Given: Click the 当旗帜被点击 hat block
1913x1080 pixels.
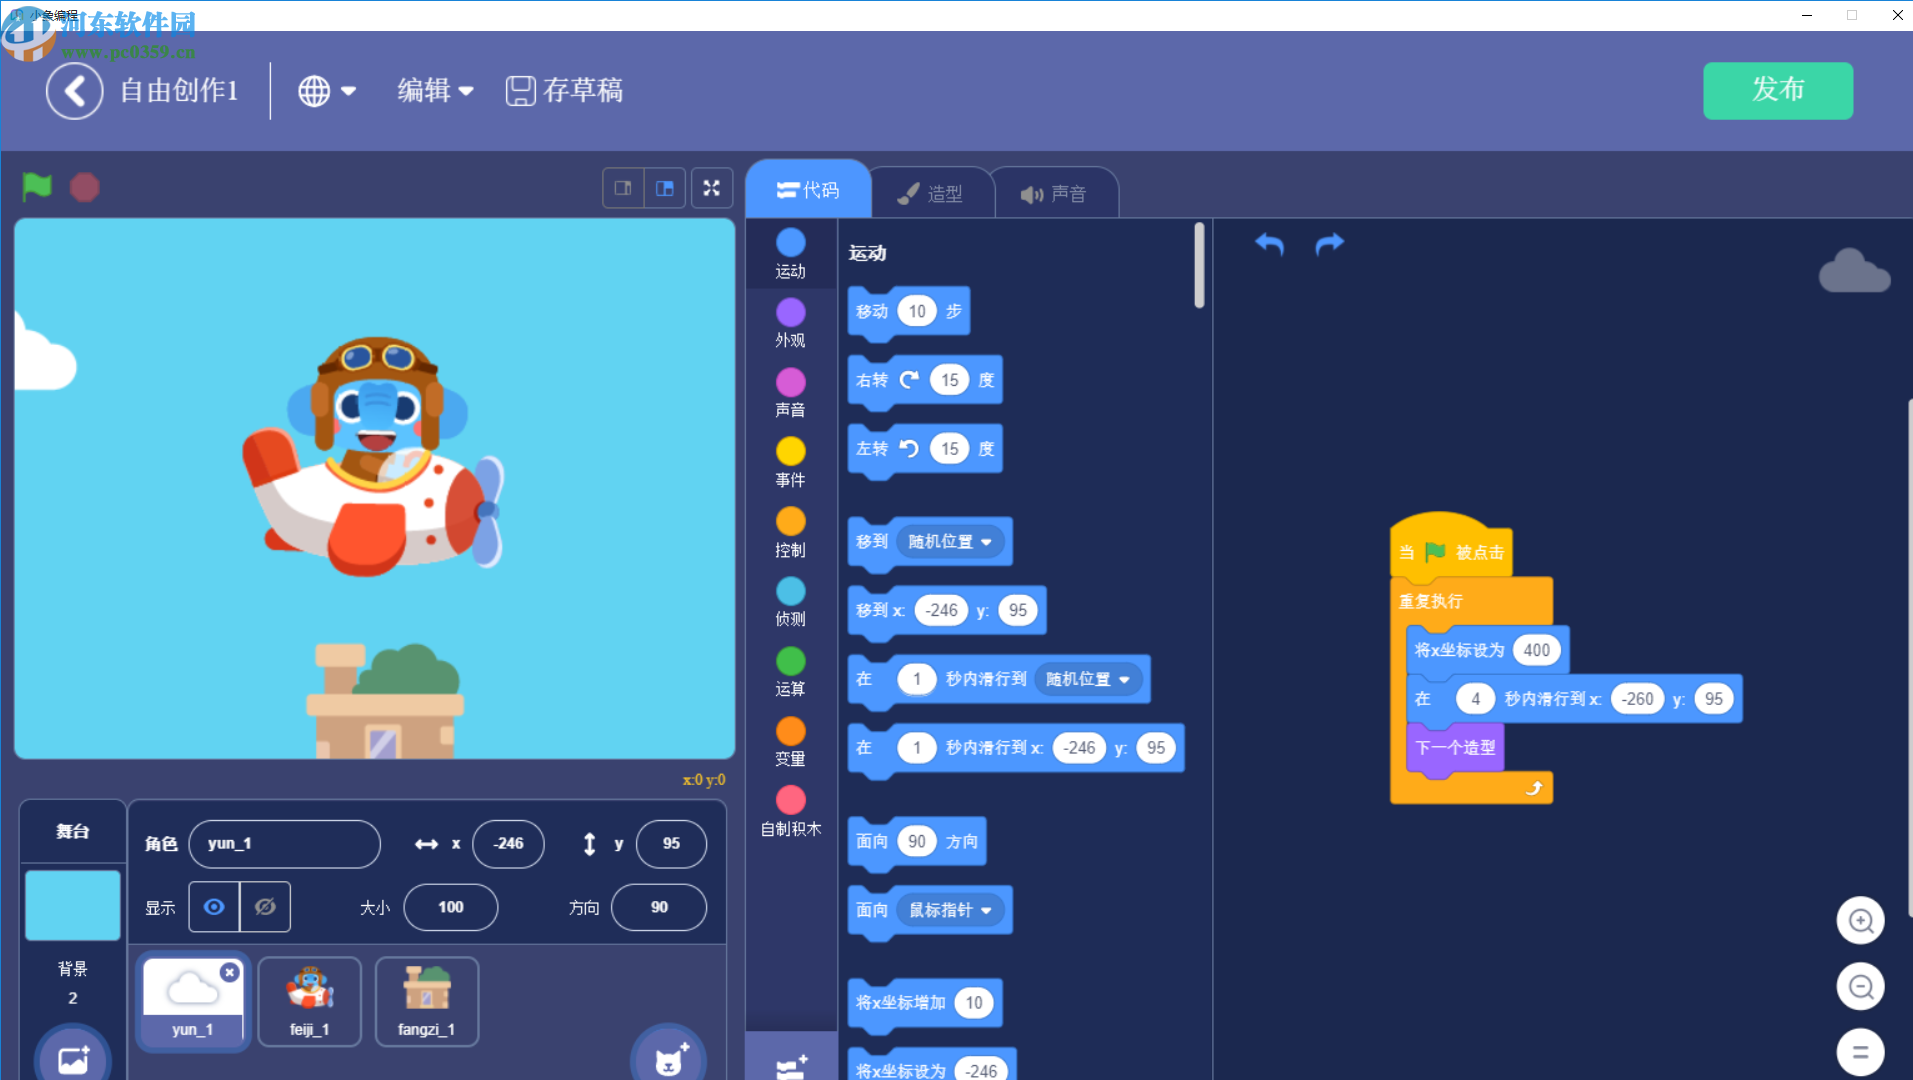Looking at the screenshot, I should [1451, 546].
